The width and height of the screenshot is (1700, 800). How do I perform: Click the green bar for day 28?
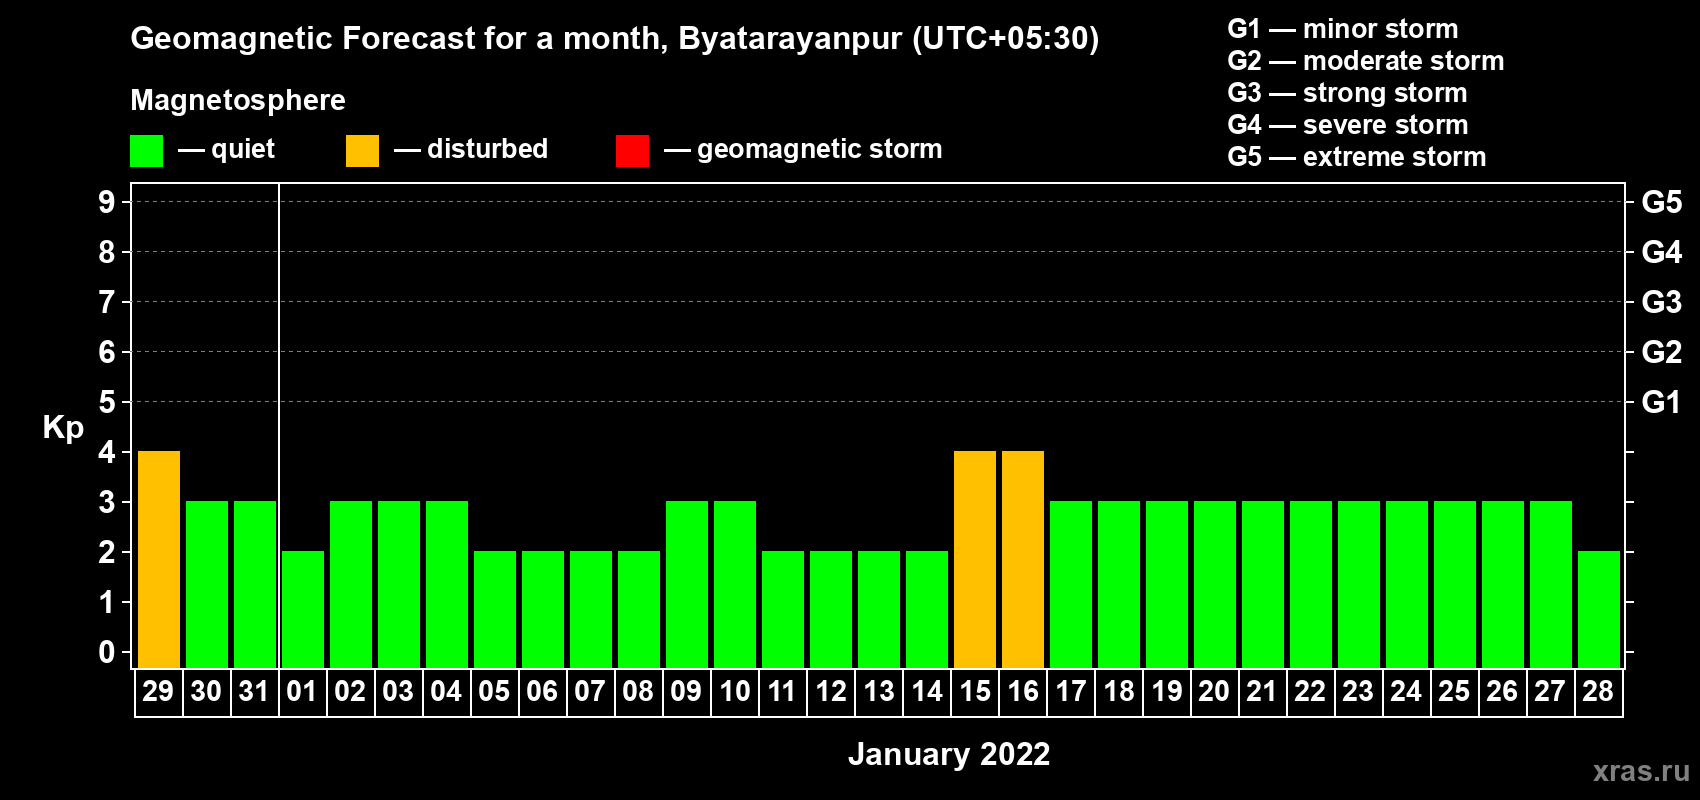[x=1599, y=609]
